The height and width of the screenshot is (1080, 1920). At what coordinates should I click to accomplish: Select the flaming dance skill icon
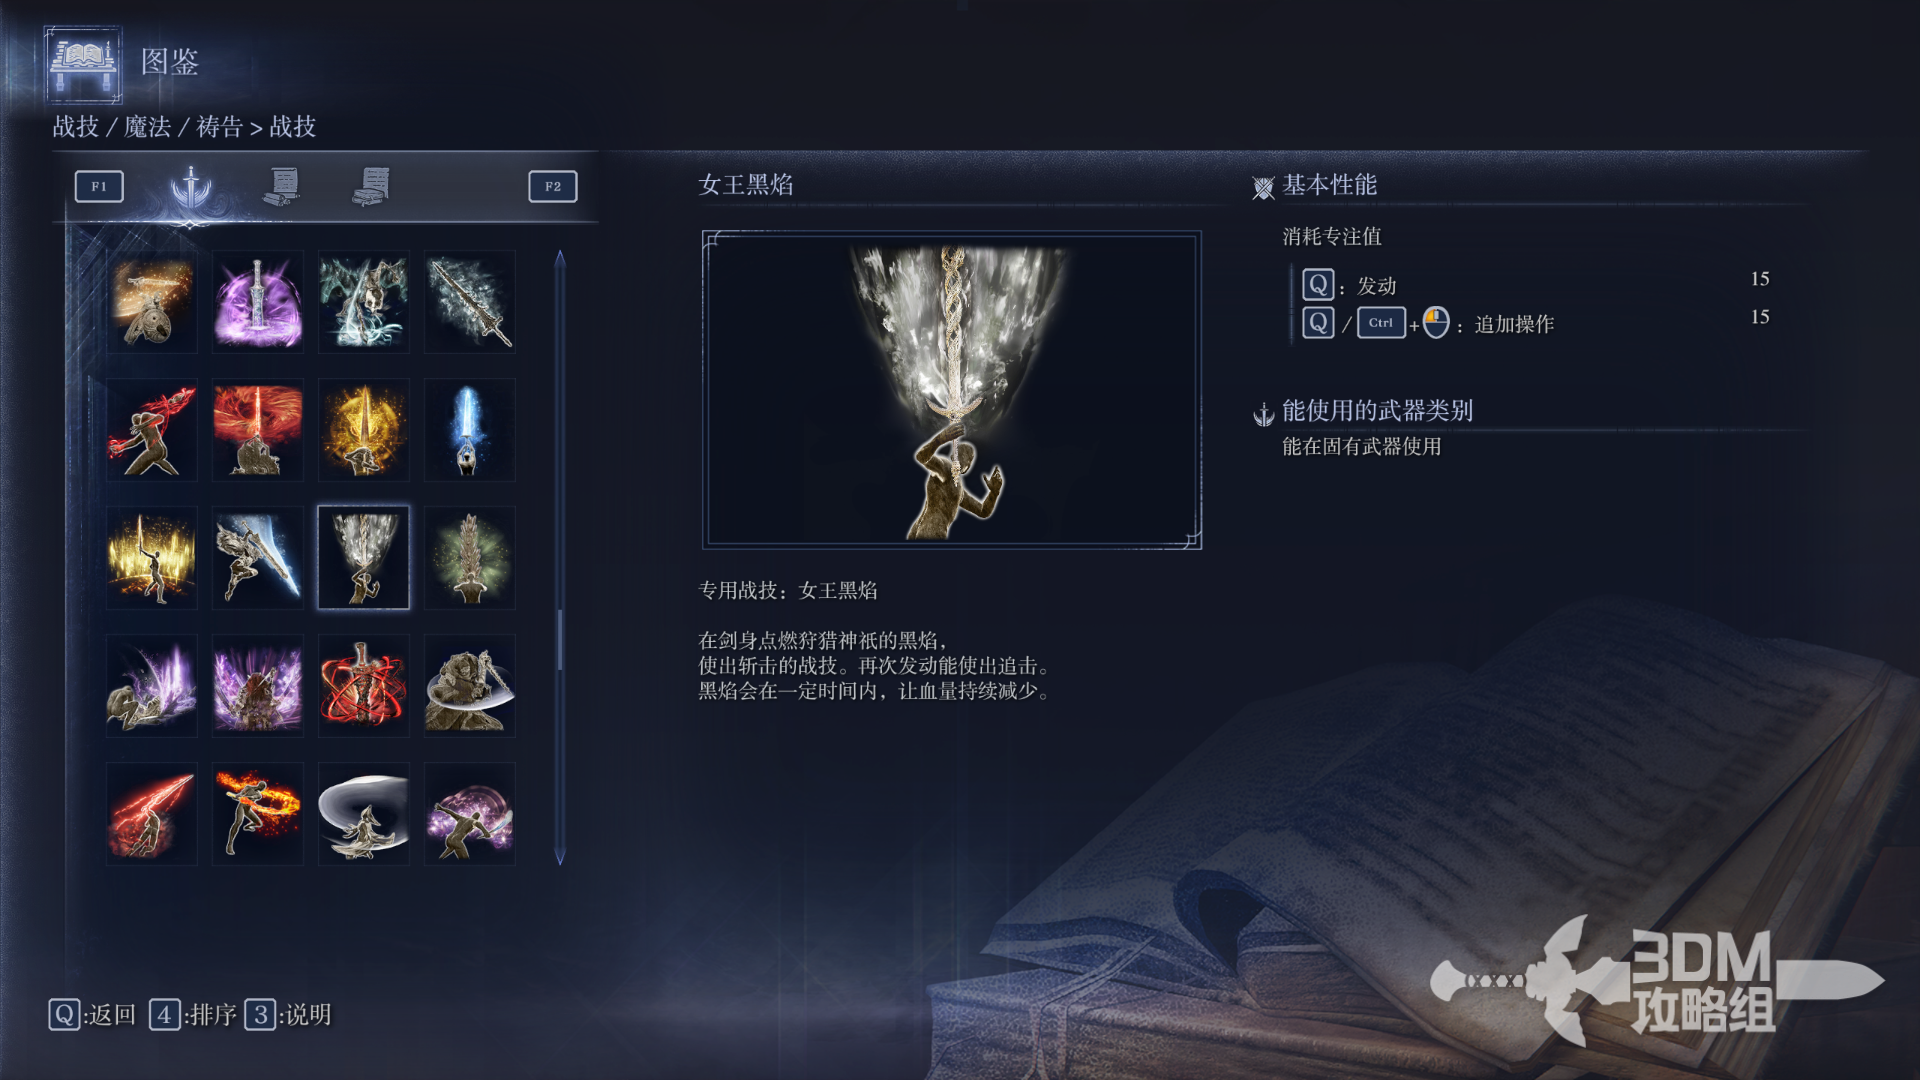258,814
